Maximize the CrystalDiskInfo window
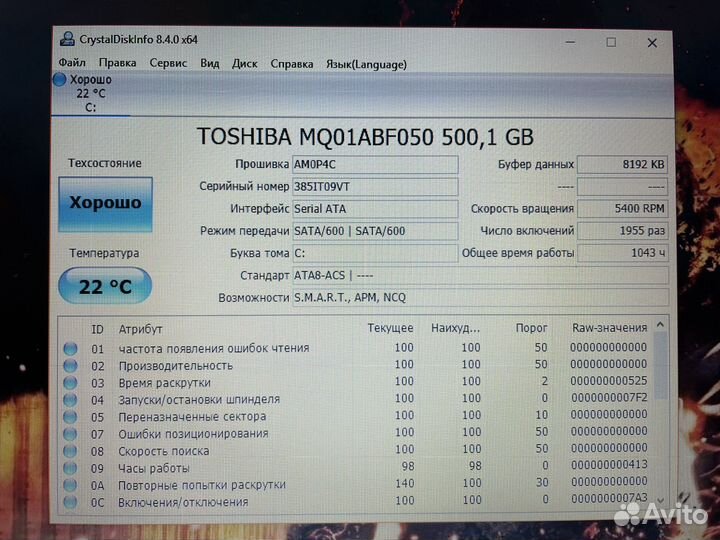This screenshot has width=720, height=540. click(x=611, y=42)
